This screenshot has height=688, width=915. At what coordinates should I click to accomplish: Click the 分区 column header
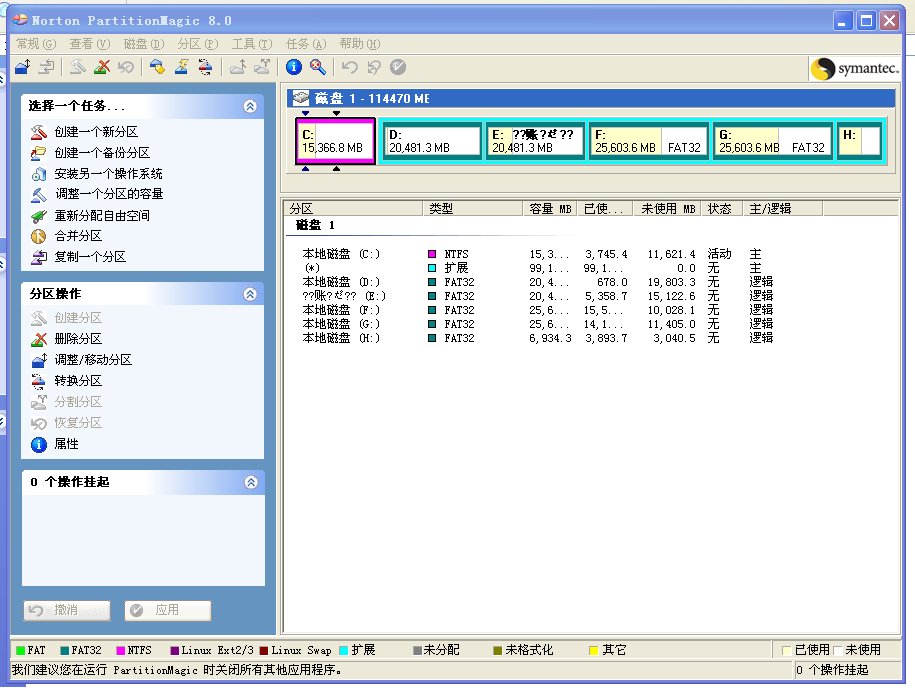pyautogui.click(x=354, y=208)
